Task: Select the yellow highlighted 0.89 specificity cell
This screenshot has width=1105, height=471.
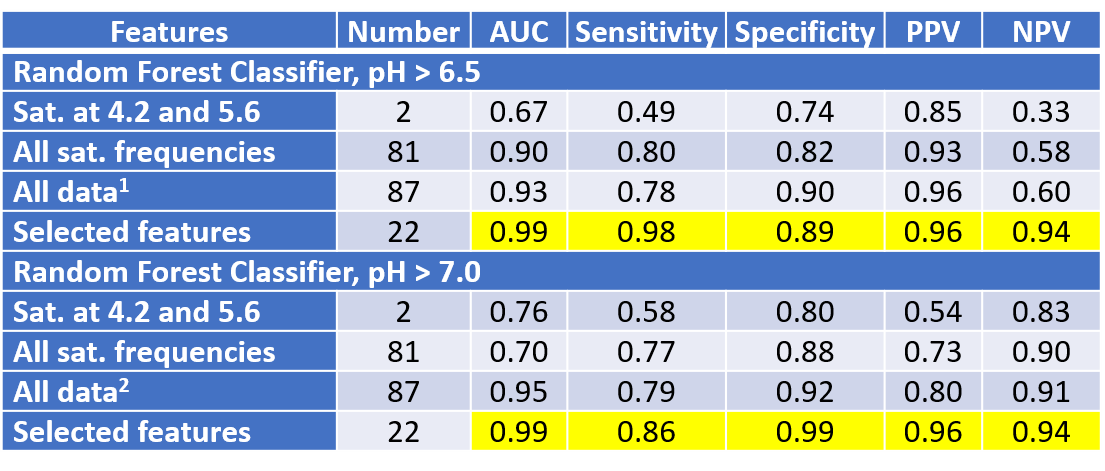Action: [804, 232]
